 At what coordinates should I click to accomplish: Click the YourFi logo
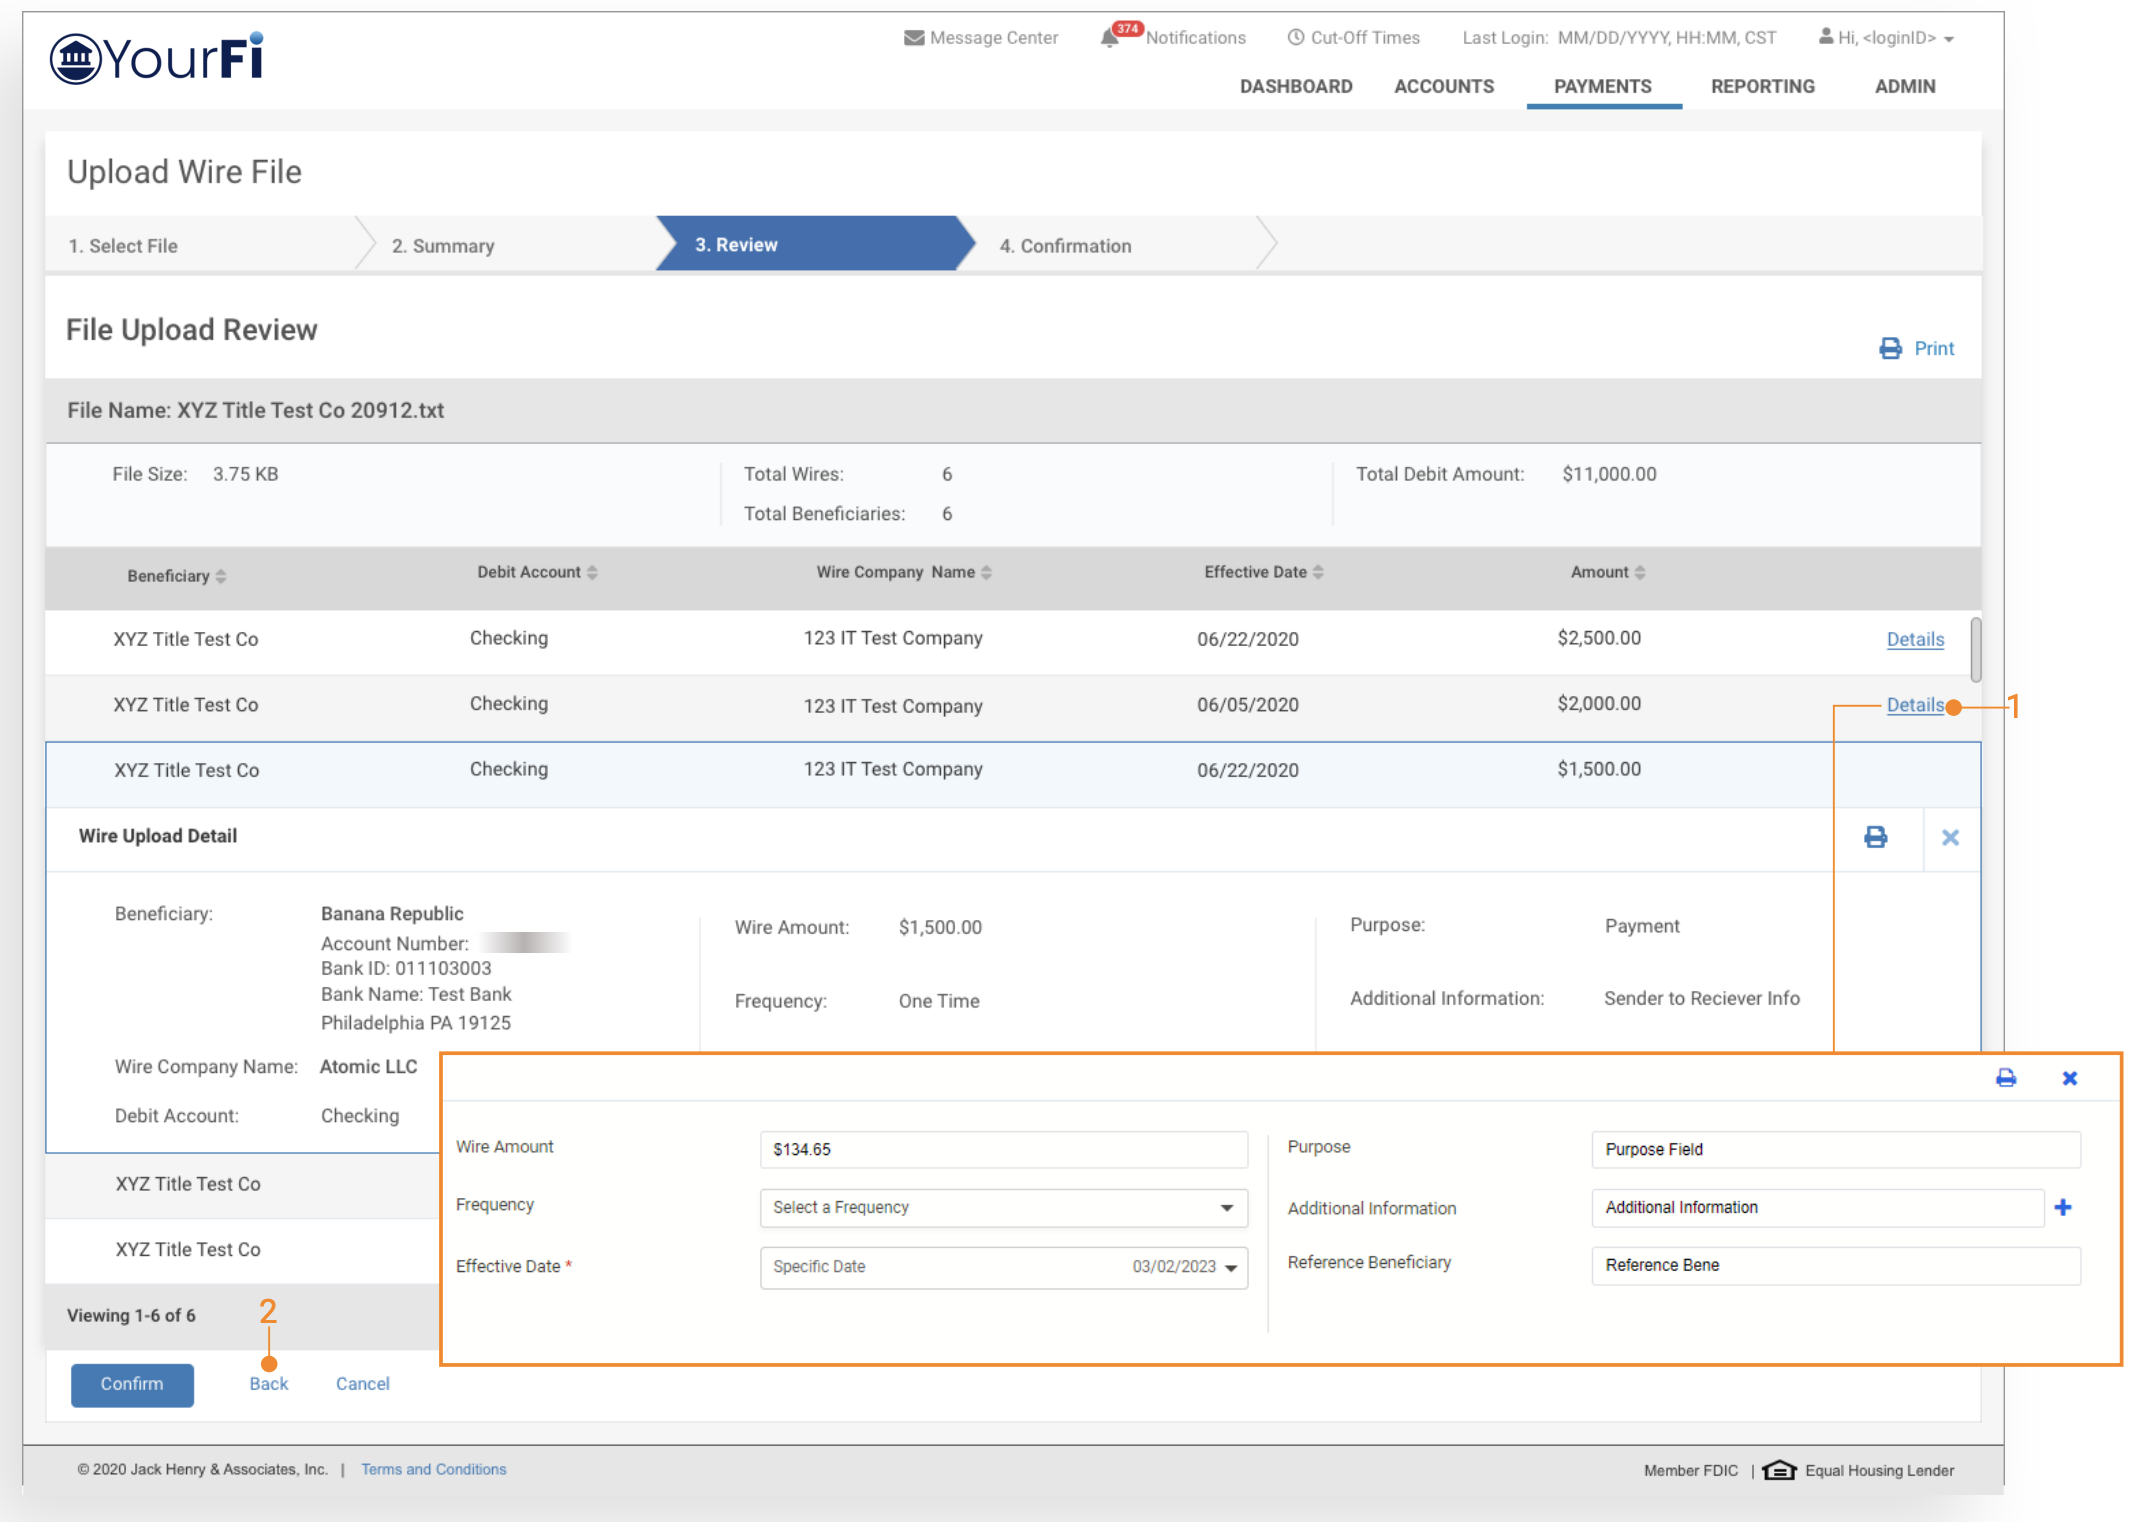[x=157, y=58]
